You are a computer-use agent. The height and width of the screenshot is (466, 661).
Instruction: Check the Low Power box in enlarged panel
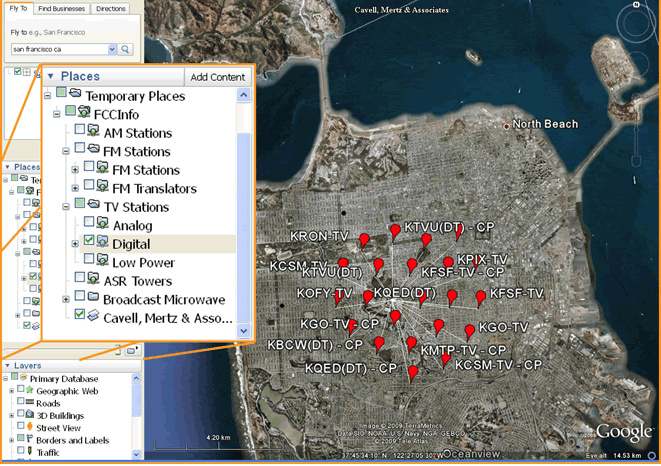[89, 259]
